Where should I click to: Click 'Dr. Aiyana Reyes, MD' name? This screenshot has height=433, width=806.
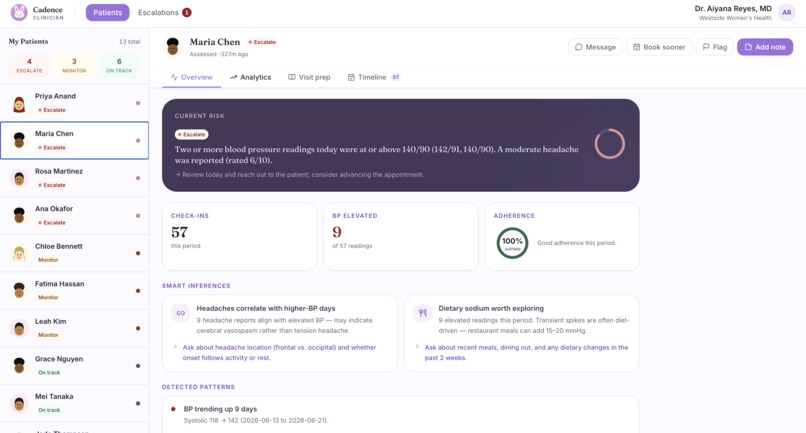[x=733, y=9]
